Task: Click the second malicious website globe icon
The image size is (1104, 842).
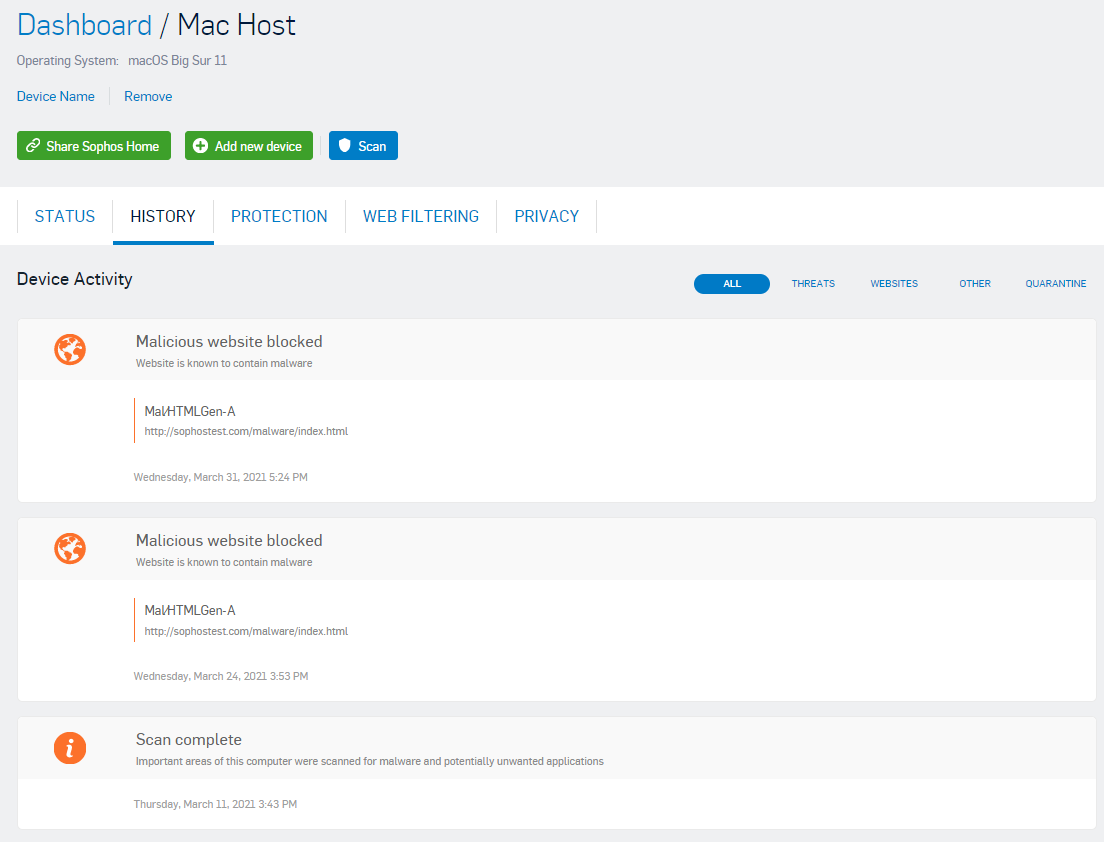Action: (x=70, y=549)
